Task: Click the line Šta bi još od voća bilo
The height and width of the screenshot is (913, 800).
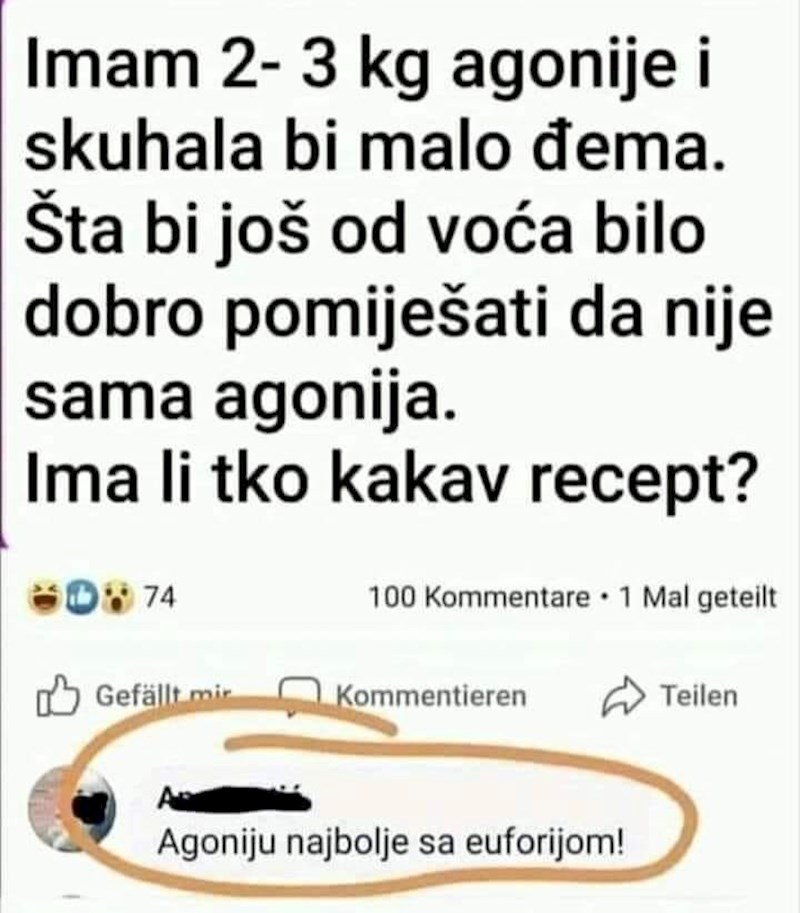Action: pyautogui.click(x=365, y=231)
